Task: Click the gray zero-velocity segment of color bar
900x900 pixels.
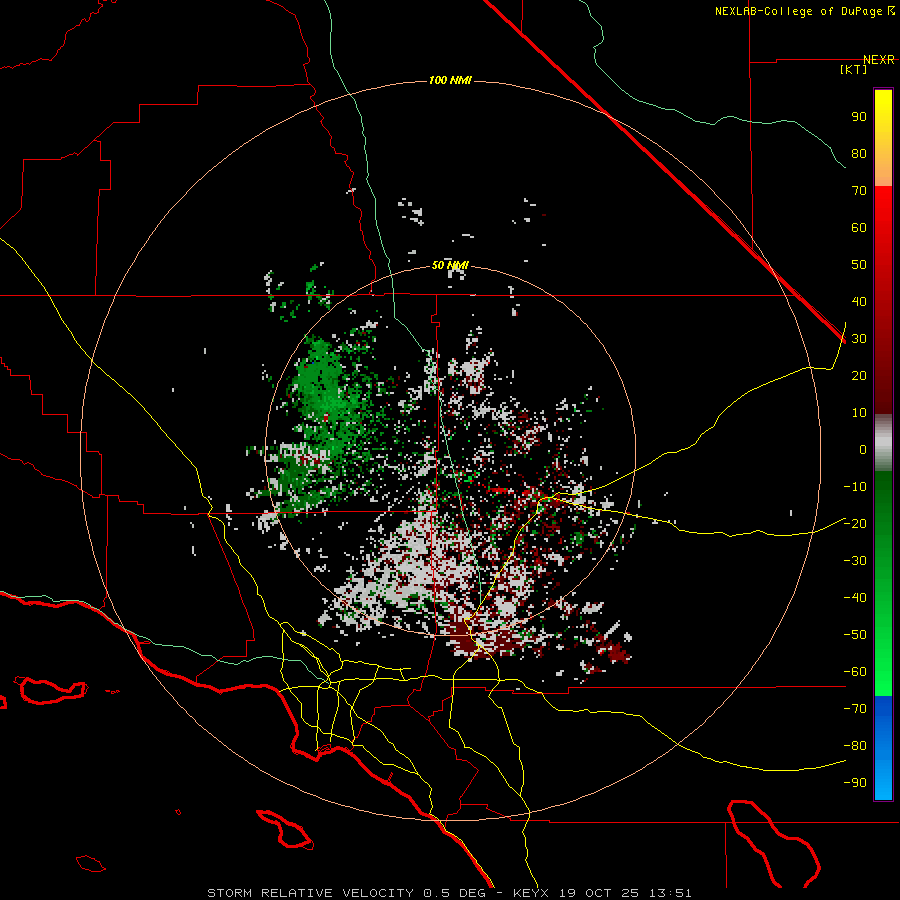Action: tap(883, 443)
